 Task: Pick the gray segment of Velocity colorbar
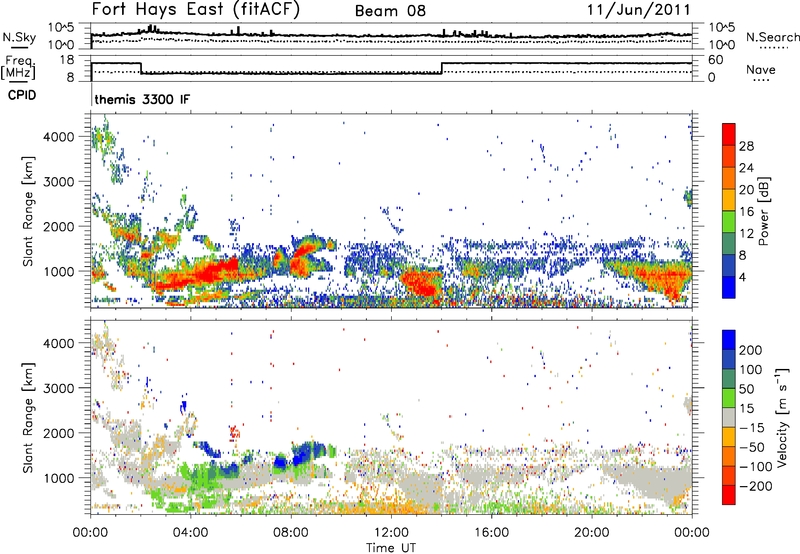point(729,417)
